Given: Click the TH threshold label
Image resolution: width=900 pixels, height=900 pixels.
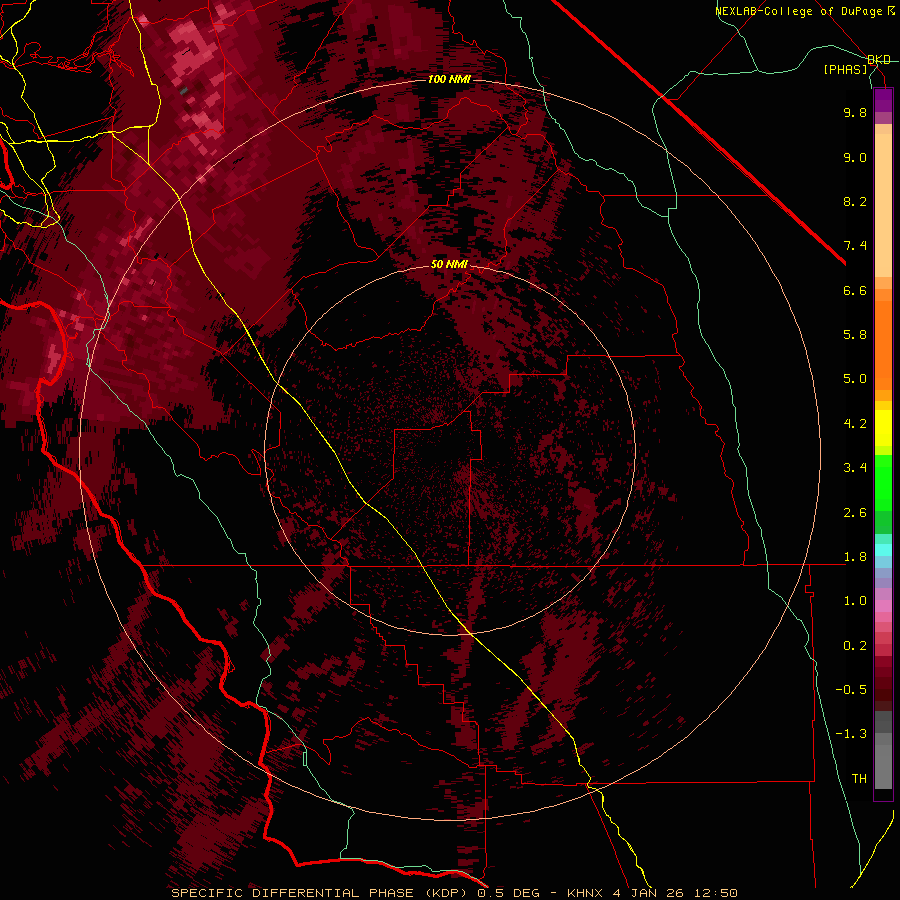Looking at the screenshot, I should (859, 779).
